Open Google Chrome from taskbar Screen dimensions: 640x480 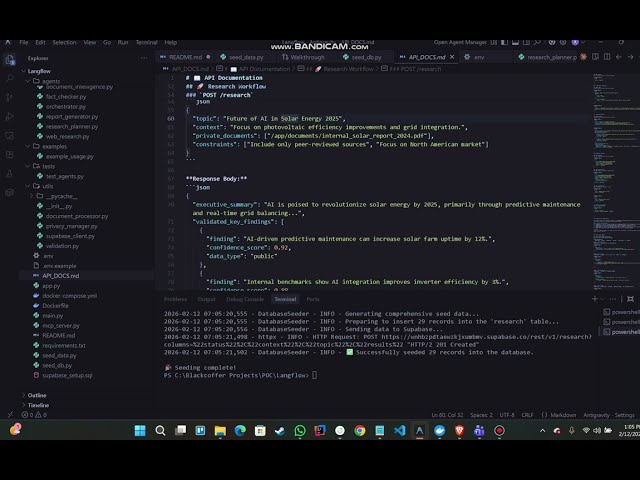pyautogui.click(x=360, y=431)
